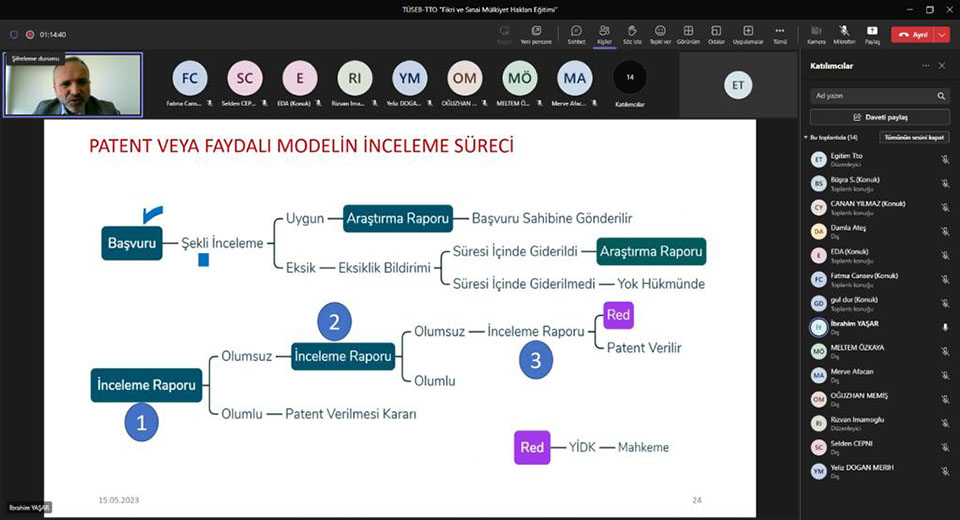
Task: Open Uygulamalar apps in toolbar
Action: [x=748, y=34]
